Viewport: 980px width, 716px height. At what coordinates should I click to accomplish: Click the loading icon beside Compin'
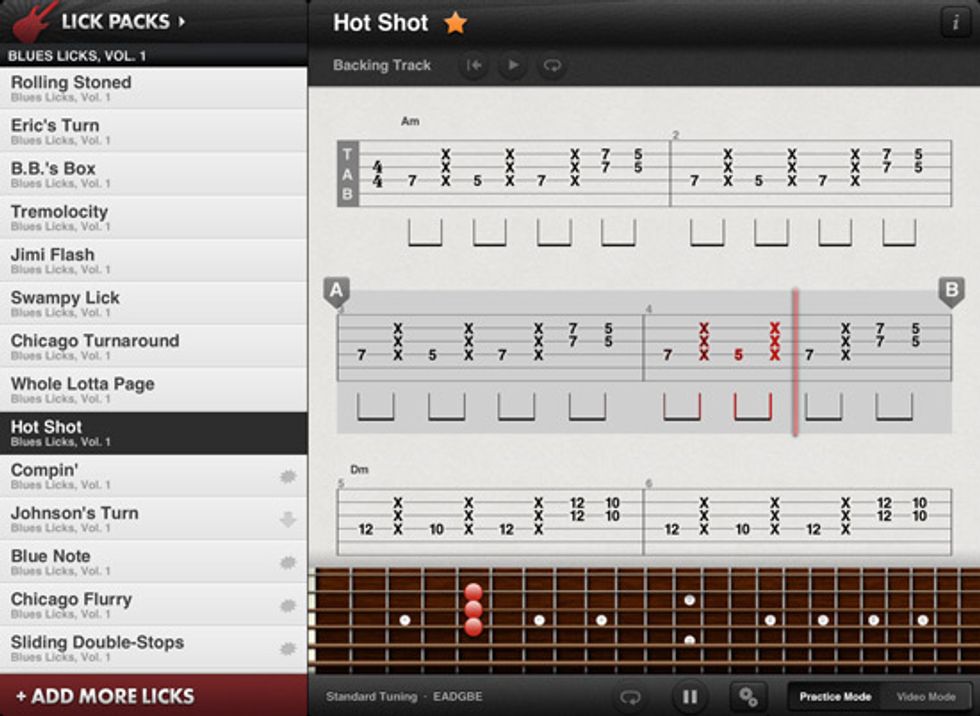288,476
